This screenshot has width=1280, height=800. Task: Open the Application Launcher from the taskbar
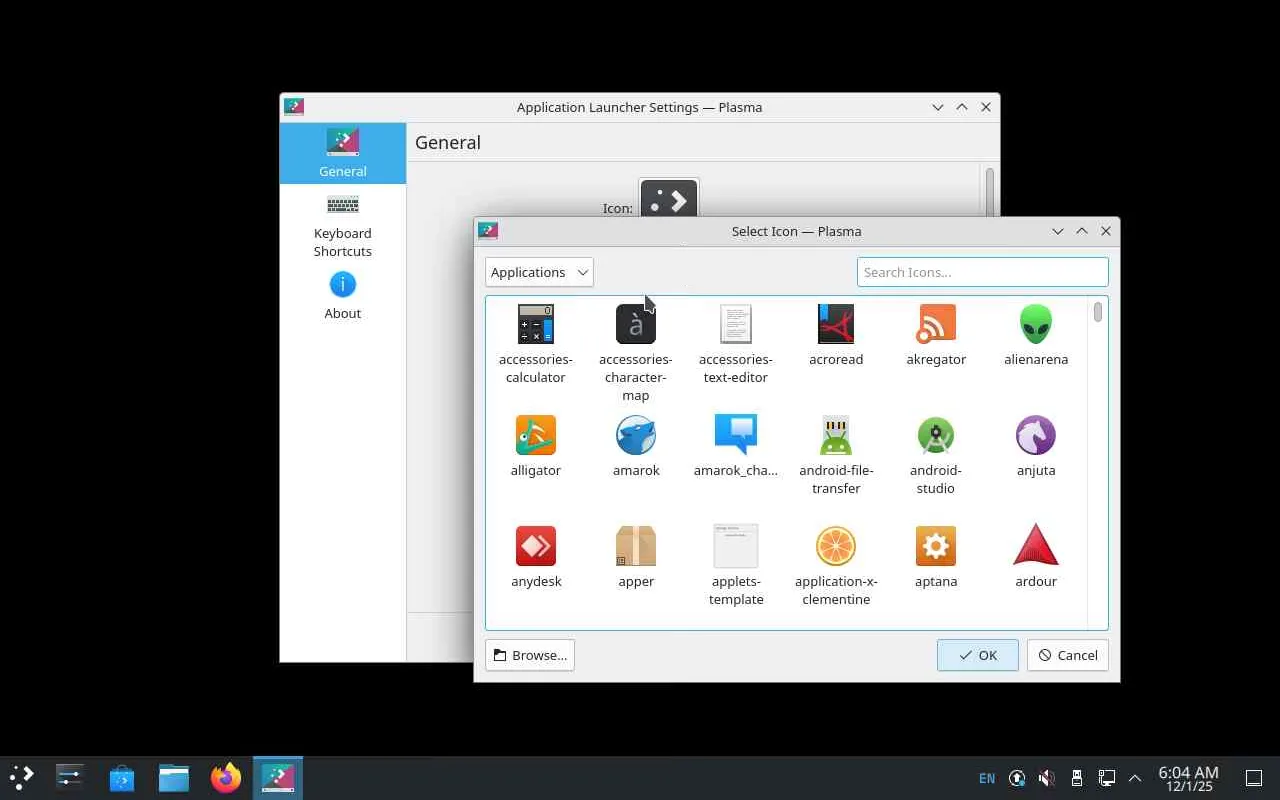click(21, 777)
